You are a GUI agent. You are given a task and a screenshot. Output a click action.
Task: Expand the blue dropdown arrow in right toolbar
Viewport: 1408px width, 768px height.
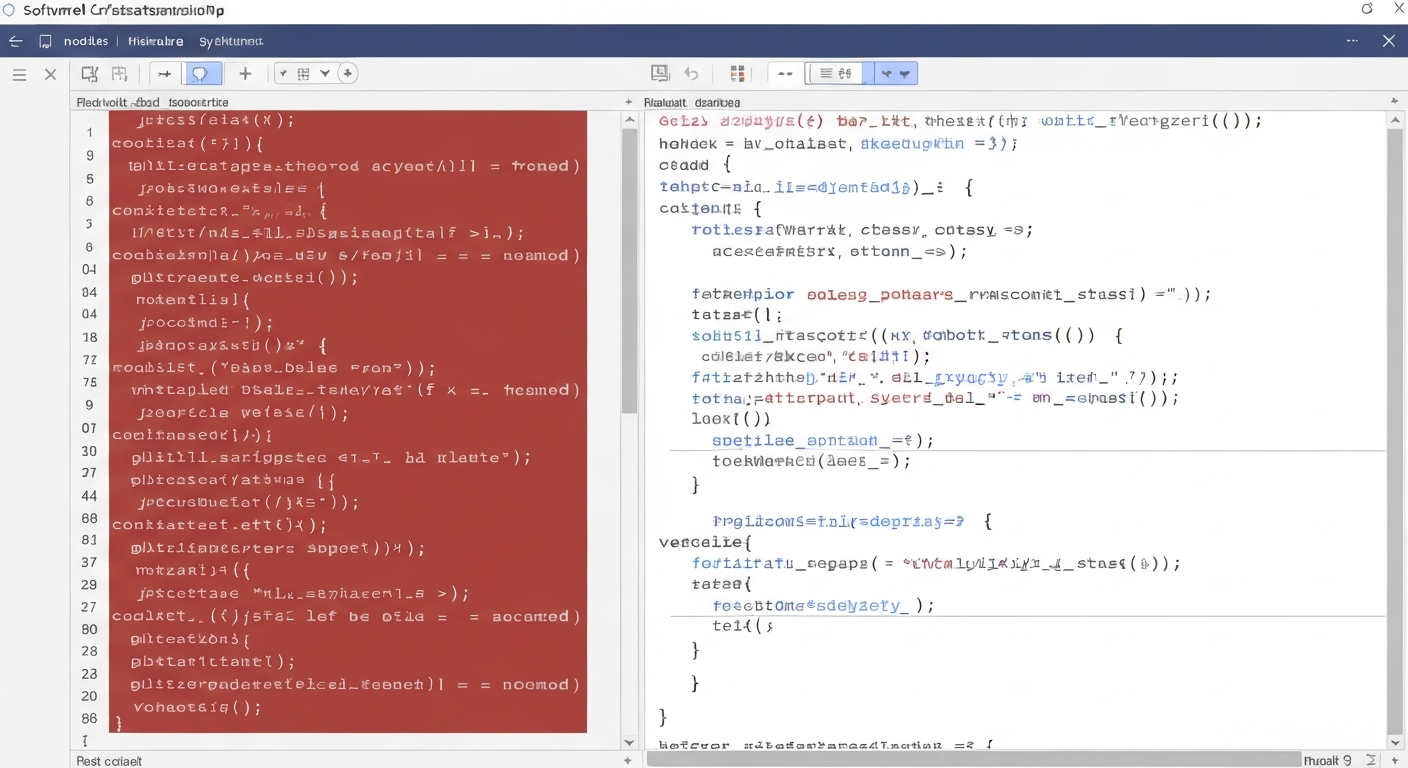(x=904, y=74)
